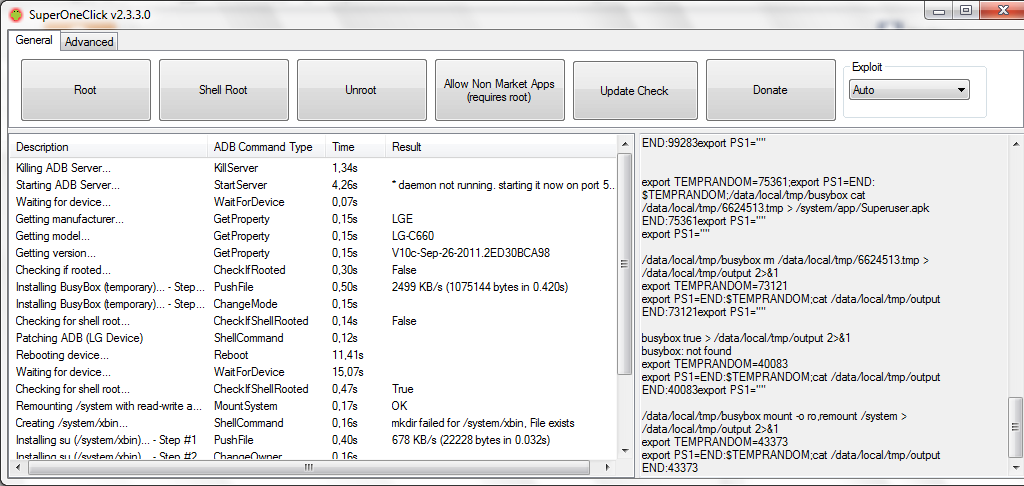Click the Unroot button
1024x486 pixels.
pos(361,90)
